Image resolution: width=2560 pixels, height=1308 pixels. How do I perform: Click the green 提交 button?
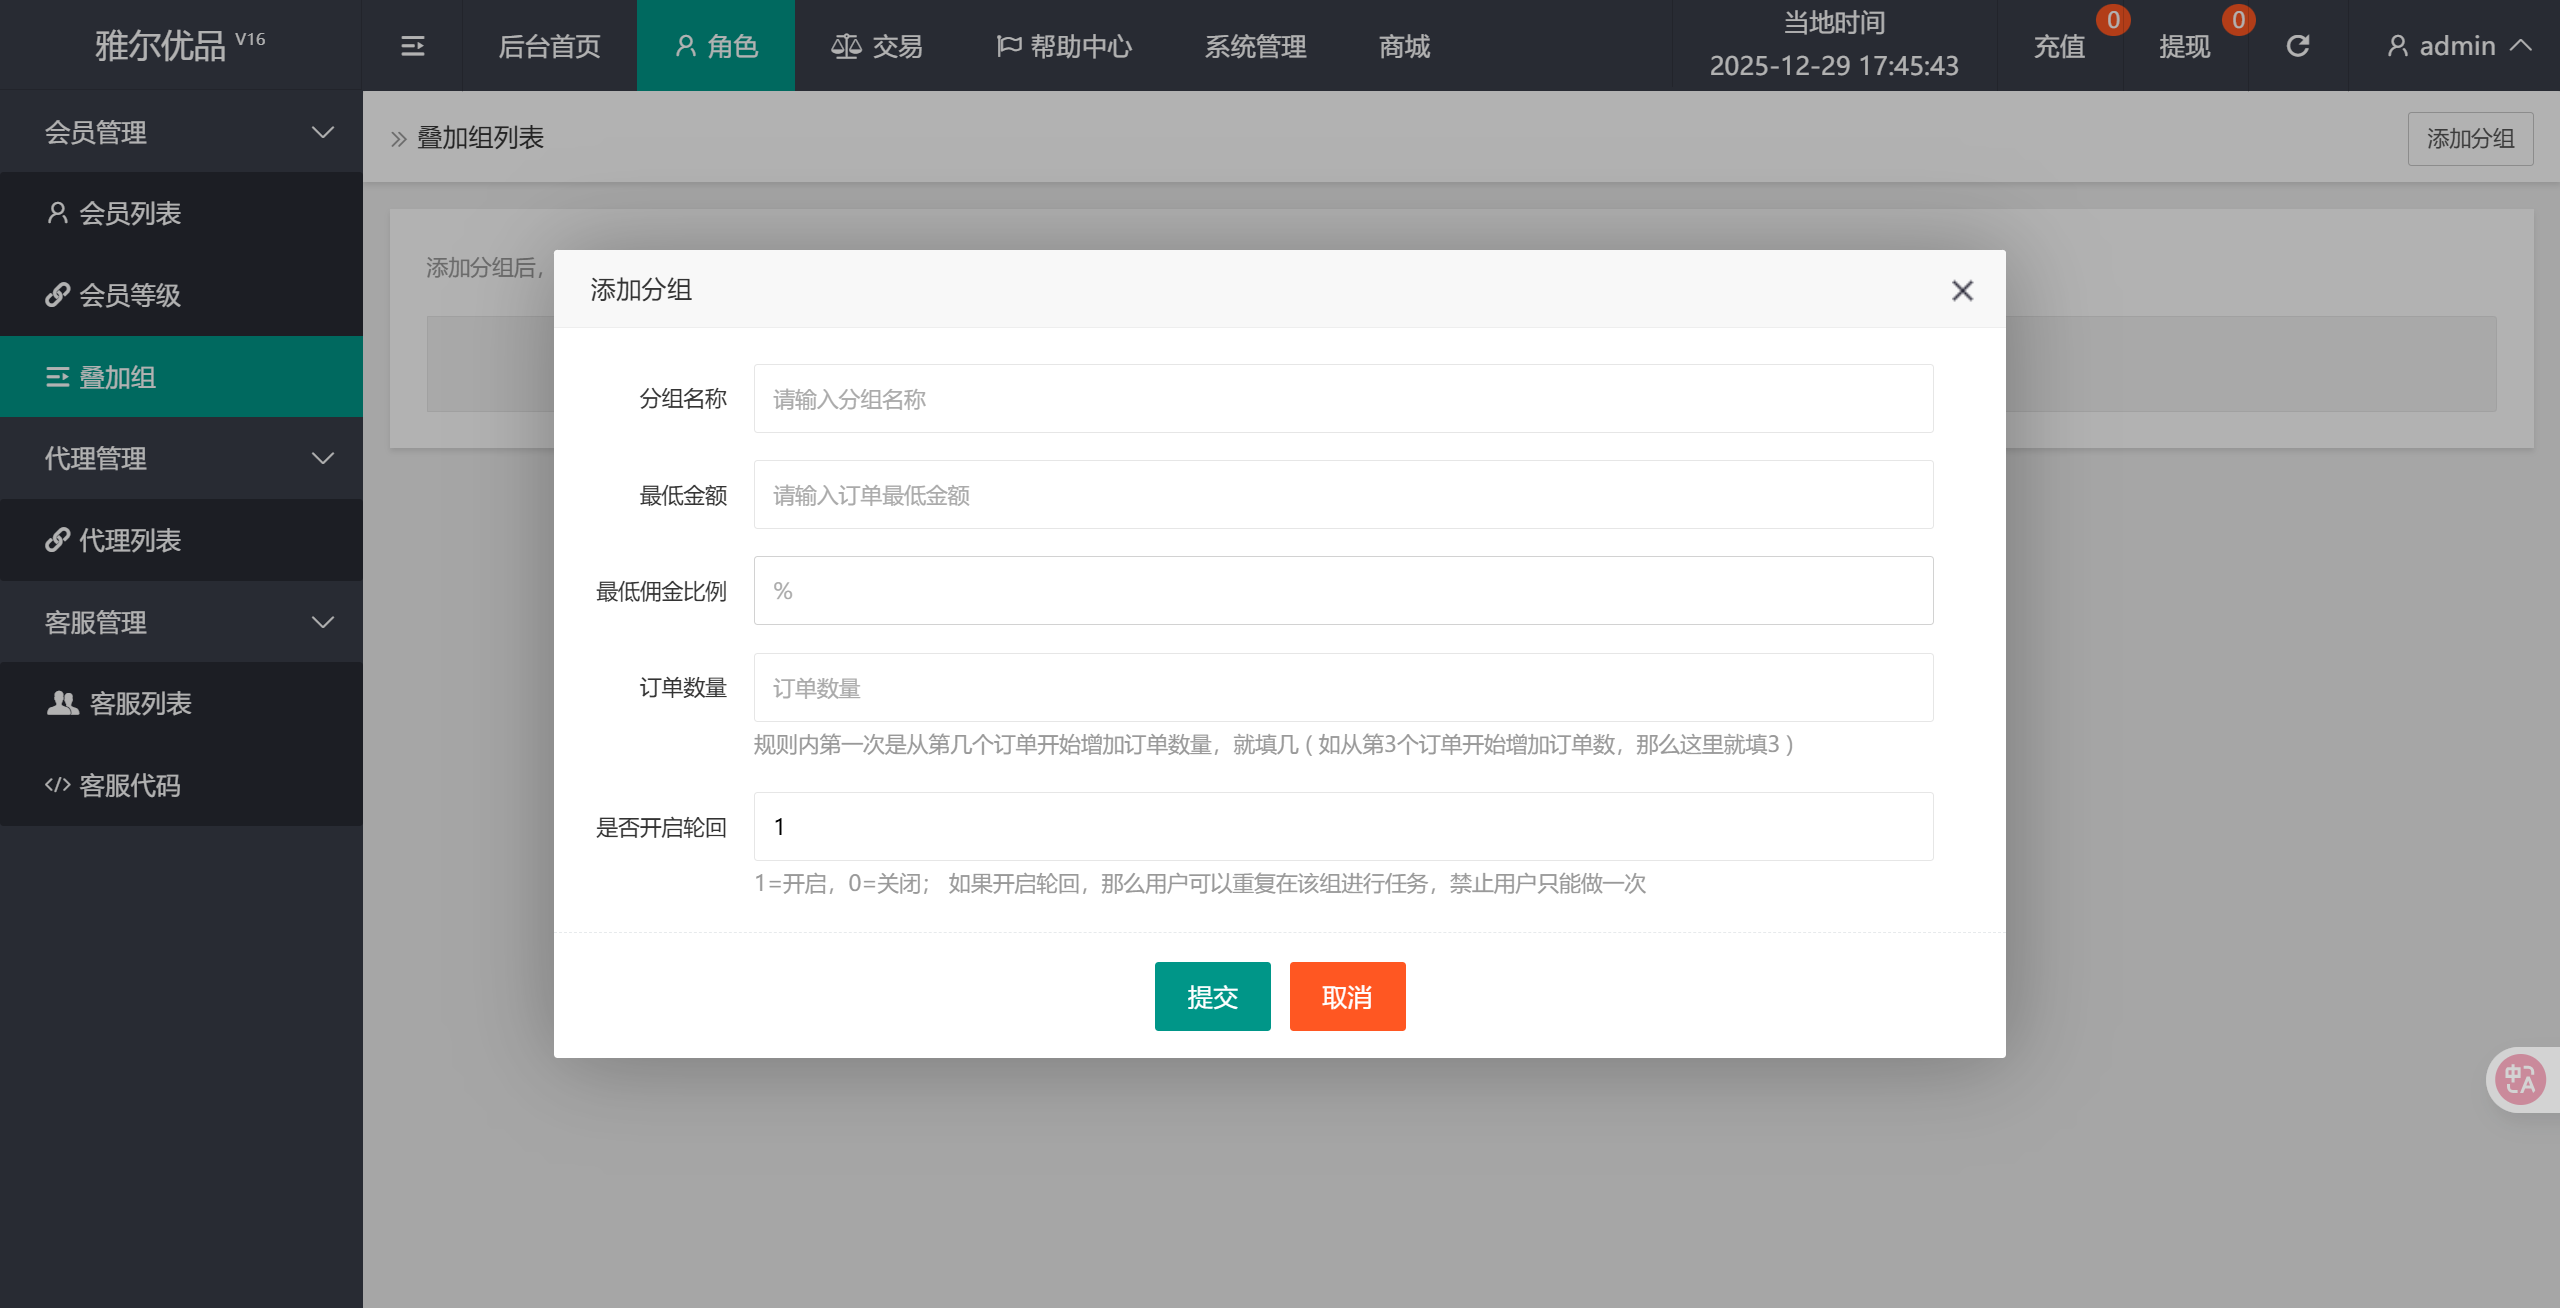[x=1212, y=996]
